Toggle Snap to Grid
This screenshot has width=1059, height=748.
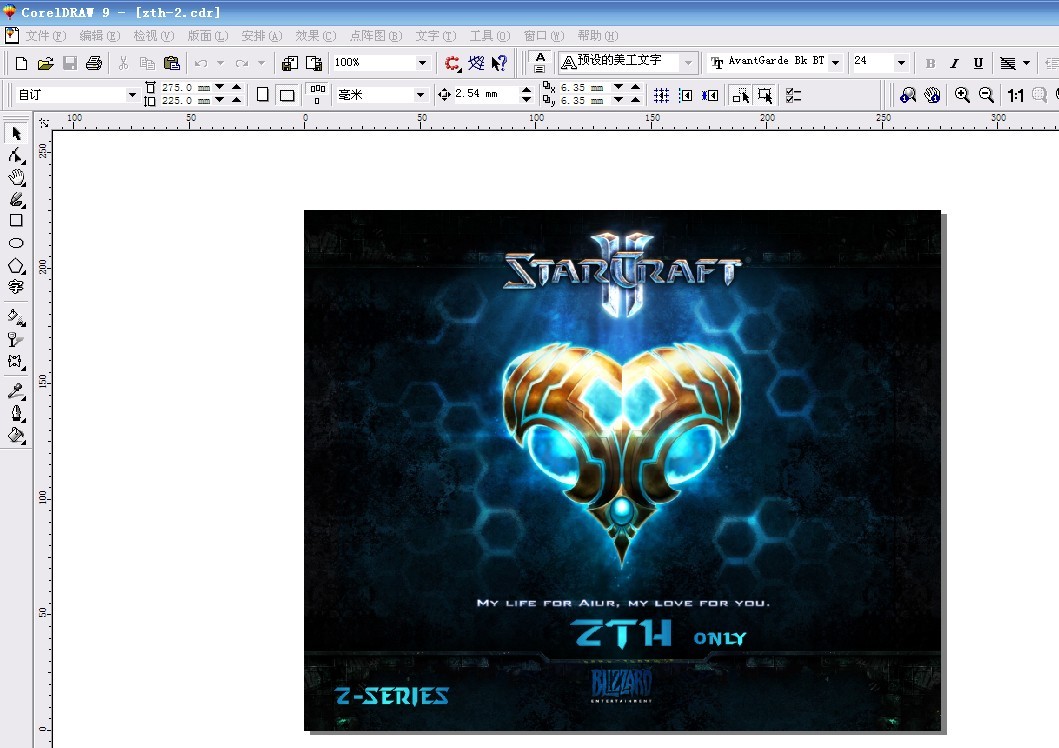[661, 95]
